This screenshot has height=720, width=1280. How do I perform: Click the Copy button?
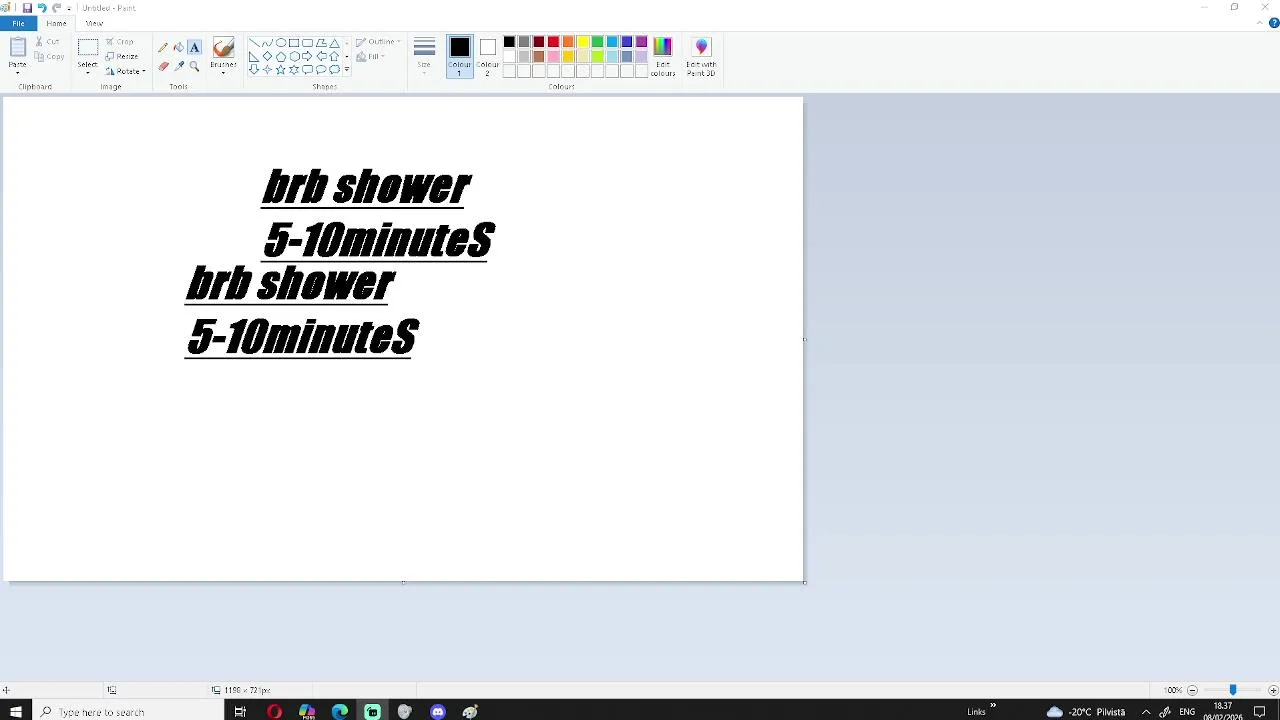[x=50, y=56]
